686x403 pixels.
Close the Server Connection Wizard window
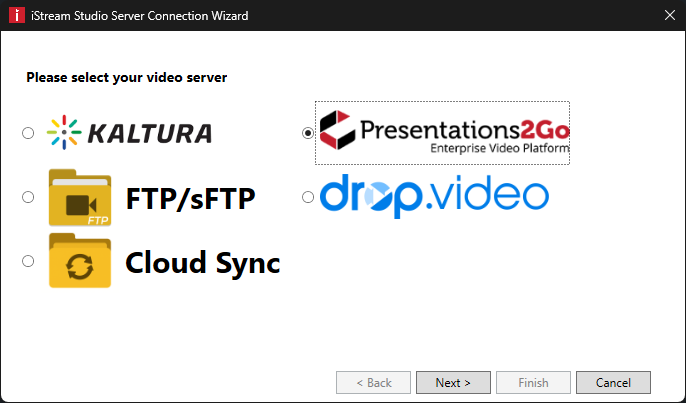(670, 15)
